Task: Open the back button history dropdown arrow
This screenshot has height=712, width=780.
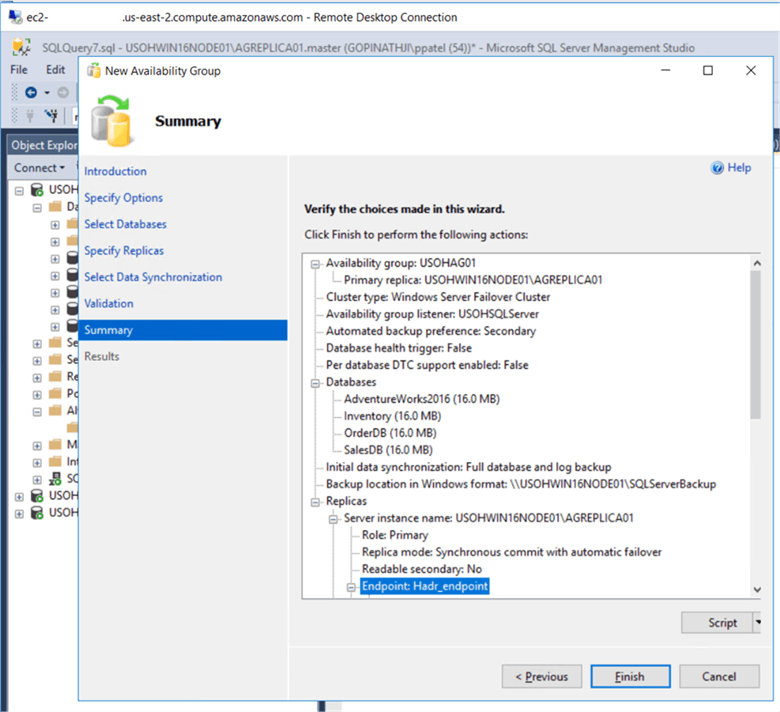Action: (x=47, y=93)
